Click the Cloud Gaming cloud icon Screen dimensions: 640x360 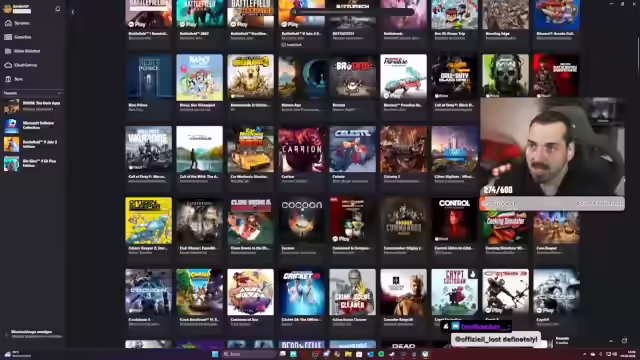click(8, 65)
